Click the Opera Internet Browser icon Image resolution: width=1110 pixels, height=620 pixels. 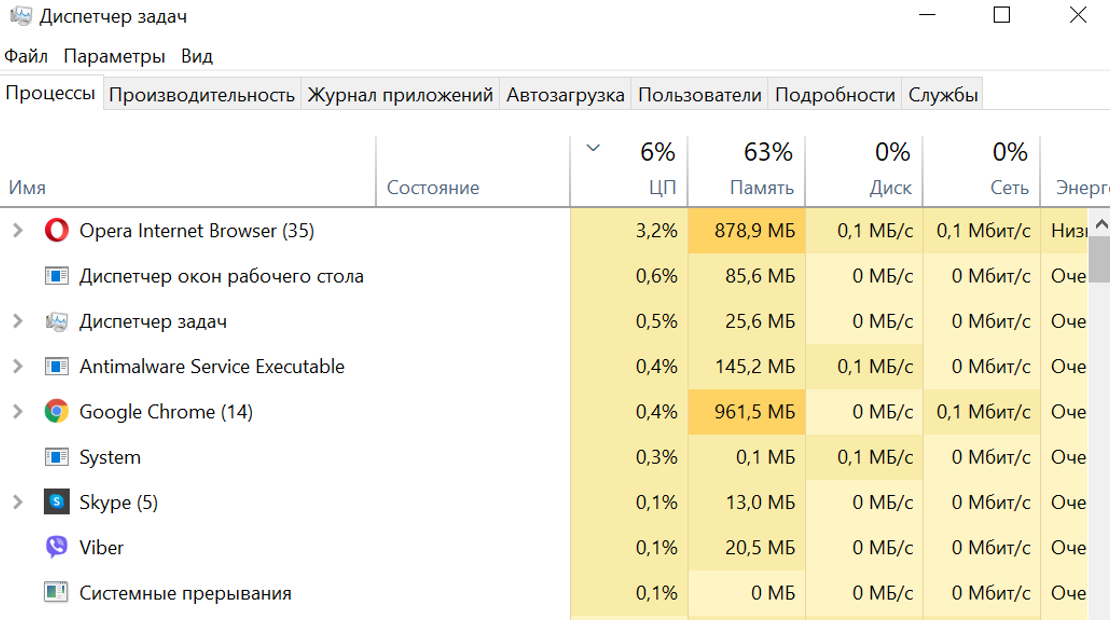57,231
